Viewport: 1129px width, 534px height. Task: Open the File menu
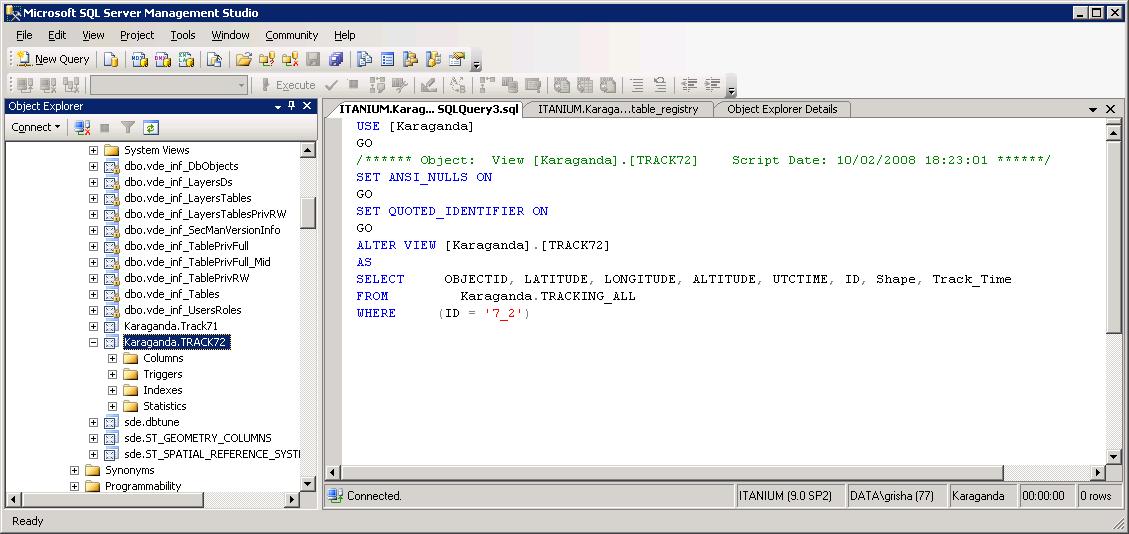click(24, 35)
